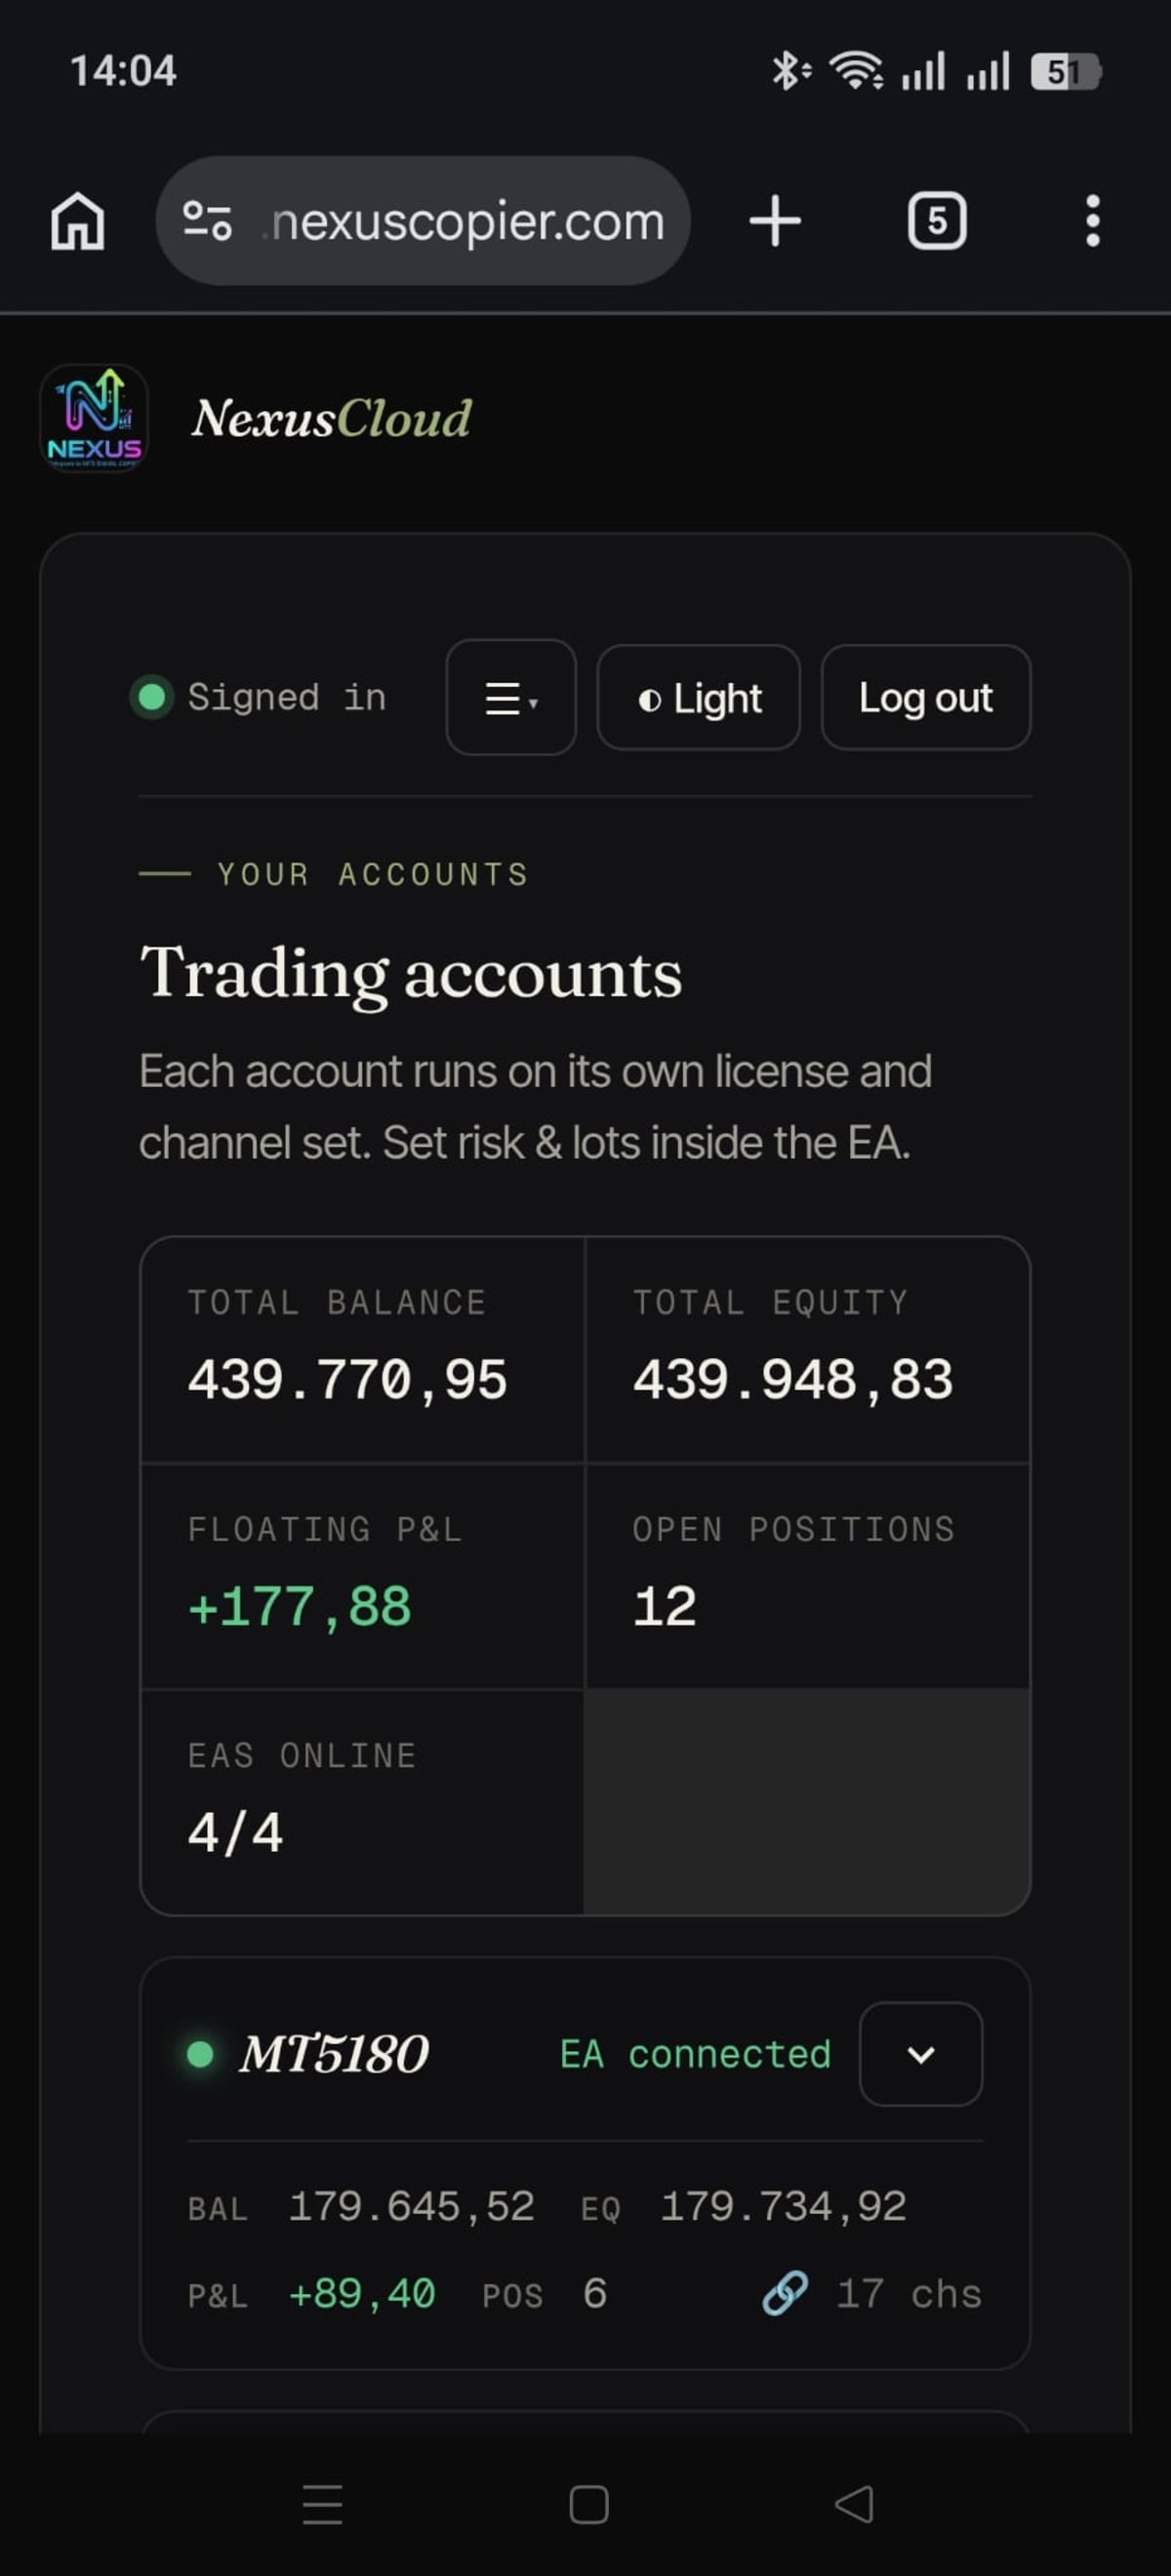Click the Nexus logo icon
Viewport: 1171px width, 2576px height.
pos(94,418)
